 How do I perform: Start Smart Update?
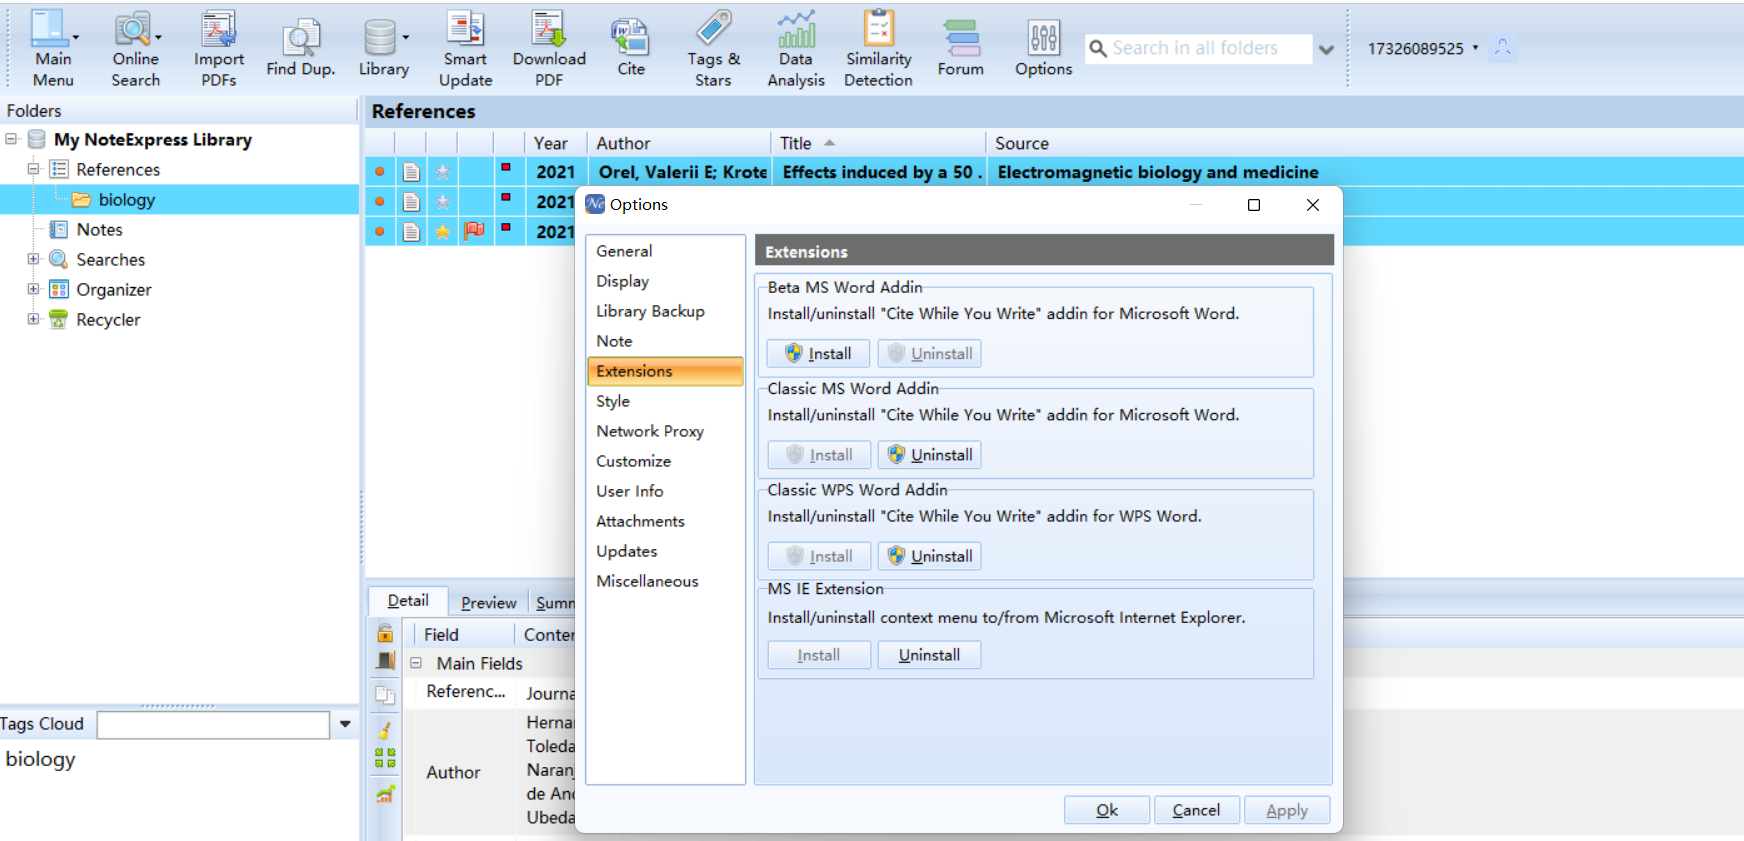point(465,48)
